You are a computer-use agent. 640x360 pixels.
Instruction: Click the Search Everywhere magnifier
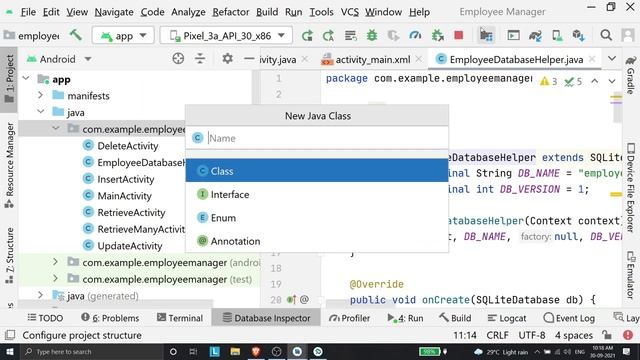606,36
